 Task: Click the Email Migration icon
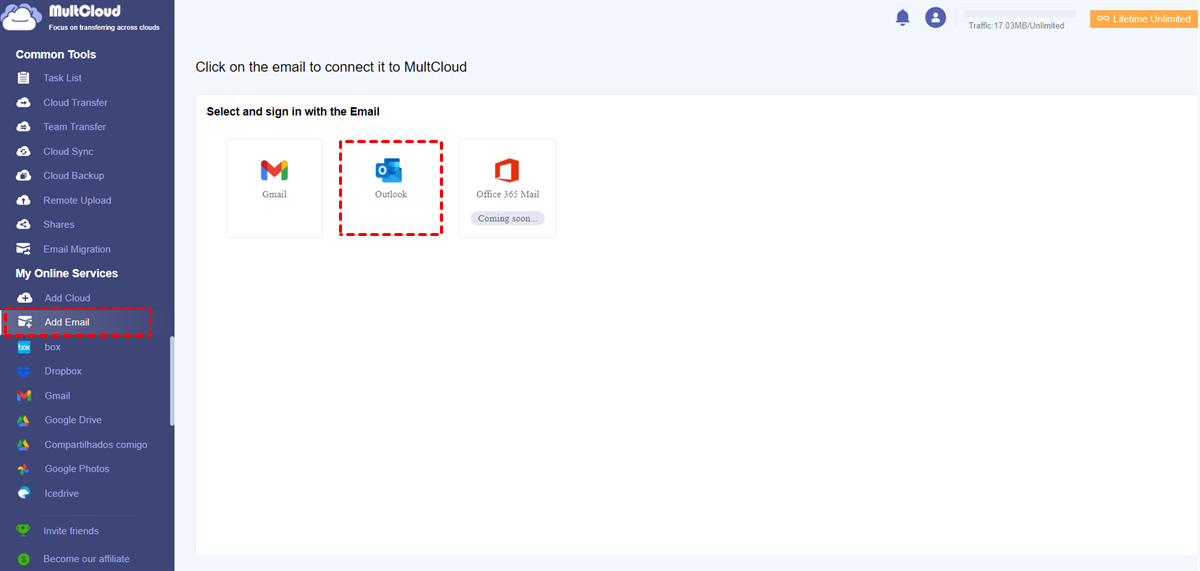click(23, 250)
